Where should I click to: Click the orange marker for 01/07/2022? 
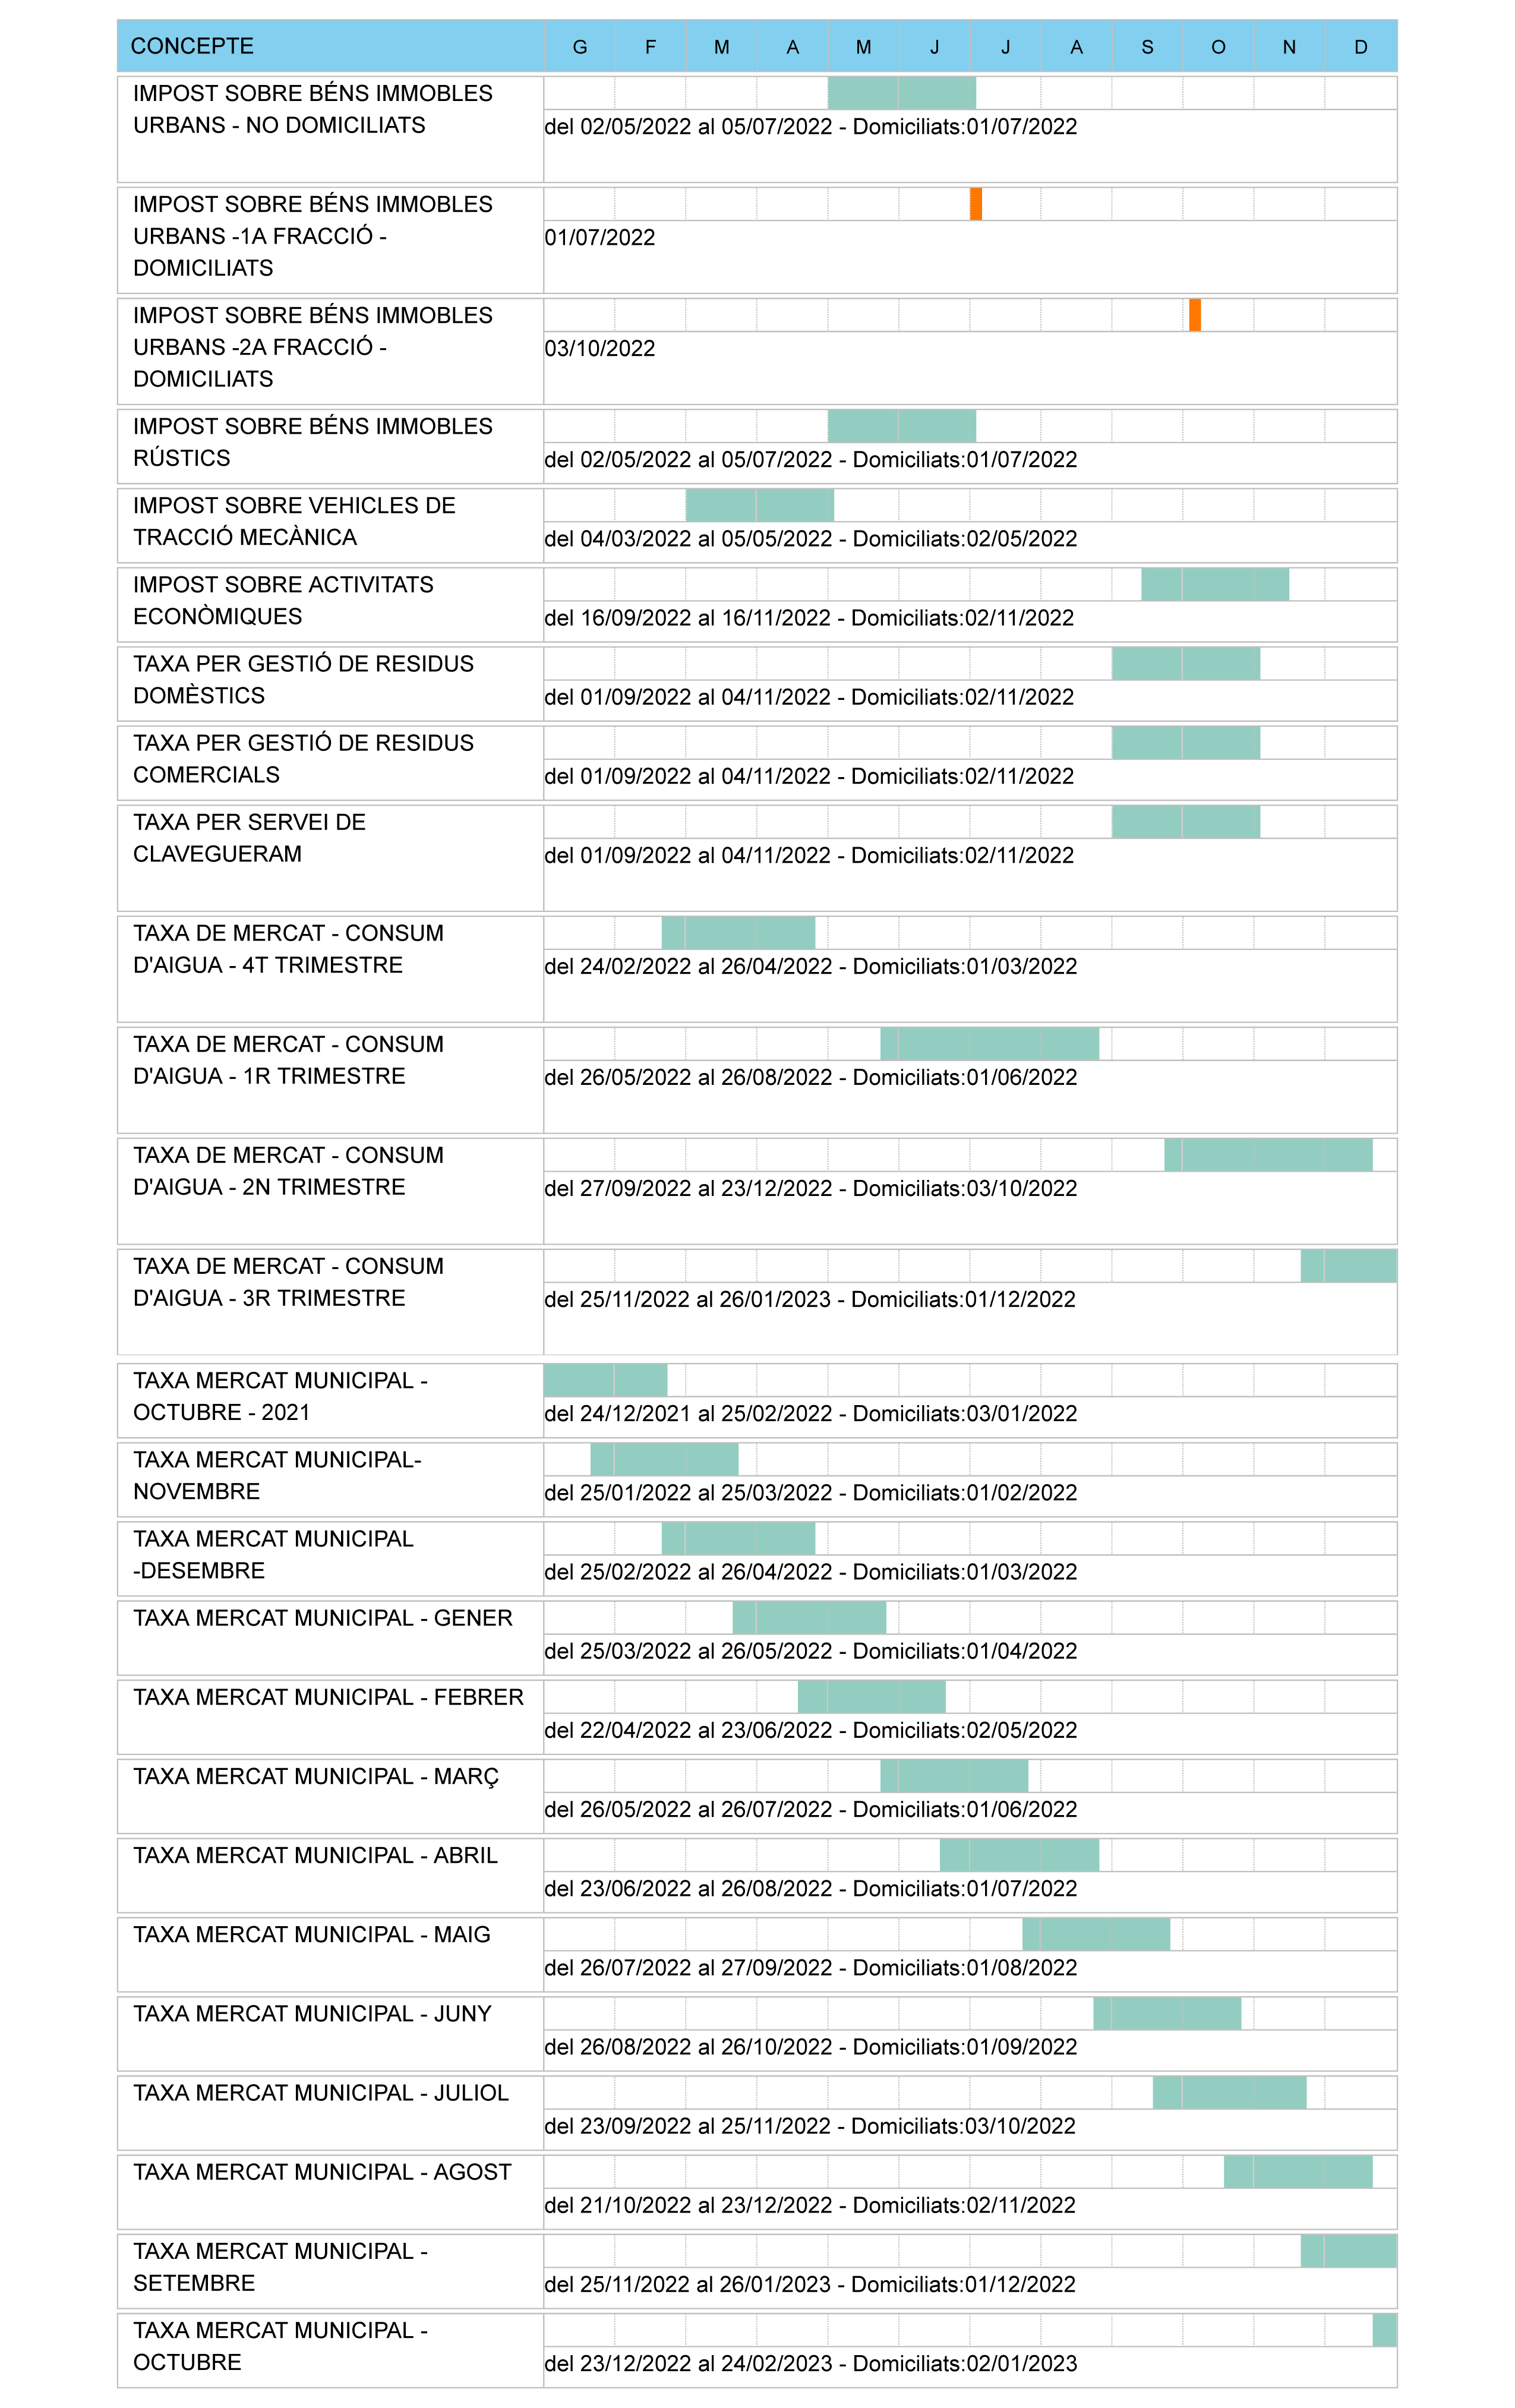pos(975,204)
